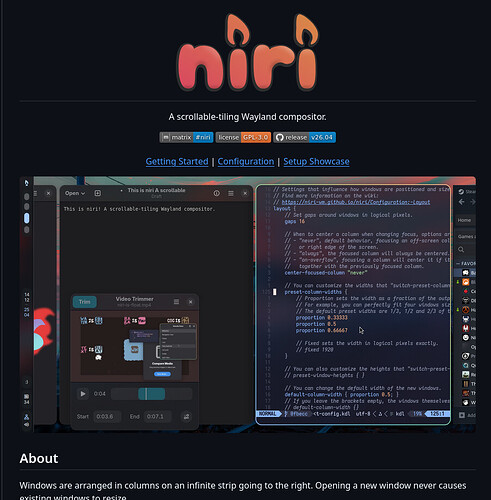This screenshot has width=491, height=500.
Task: Click the 14 12 clock in side bar
Action: (x=27, y=297)
